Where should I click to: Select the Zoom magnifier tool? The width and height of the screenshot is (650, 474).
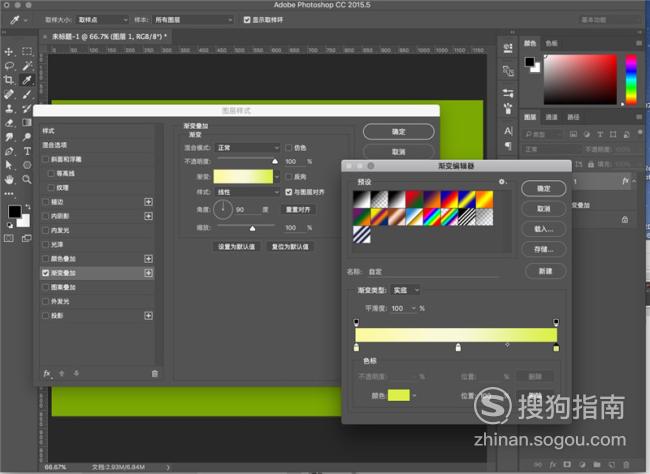pos(27,180)
